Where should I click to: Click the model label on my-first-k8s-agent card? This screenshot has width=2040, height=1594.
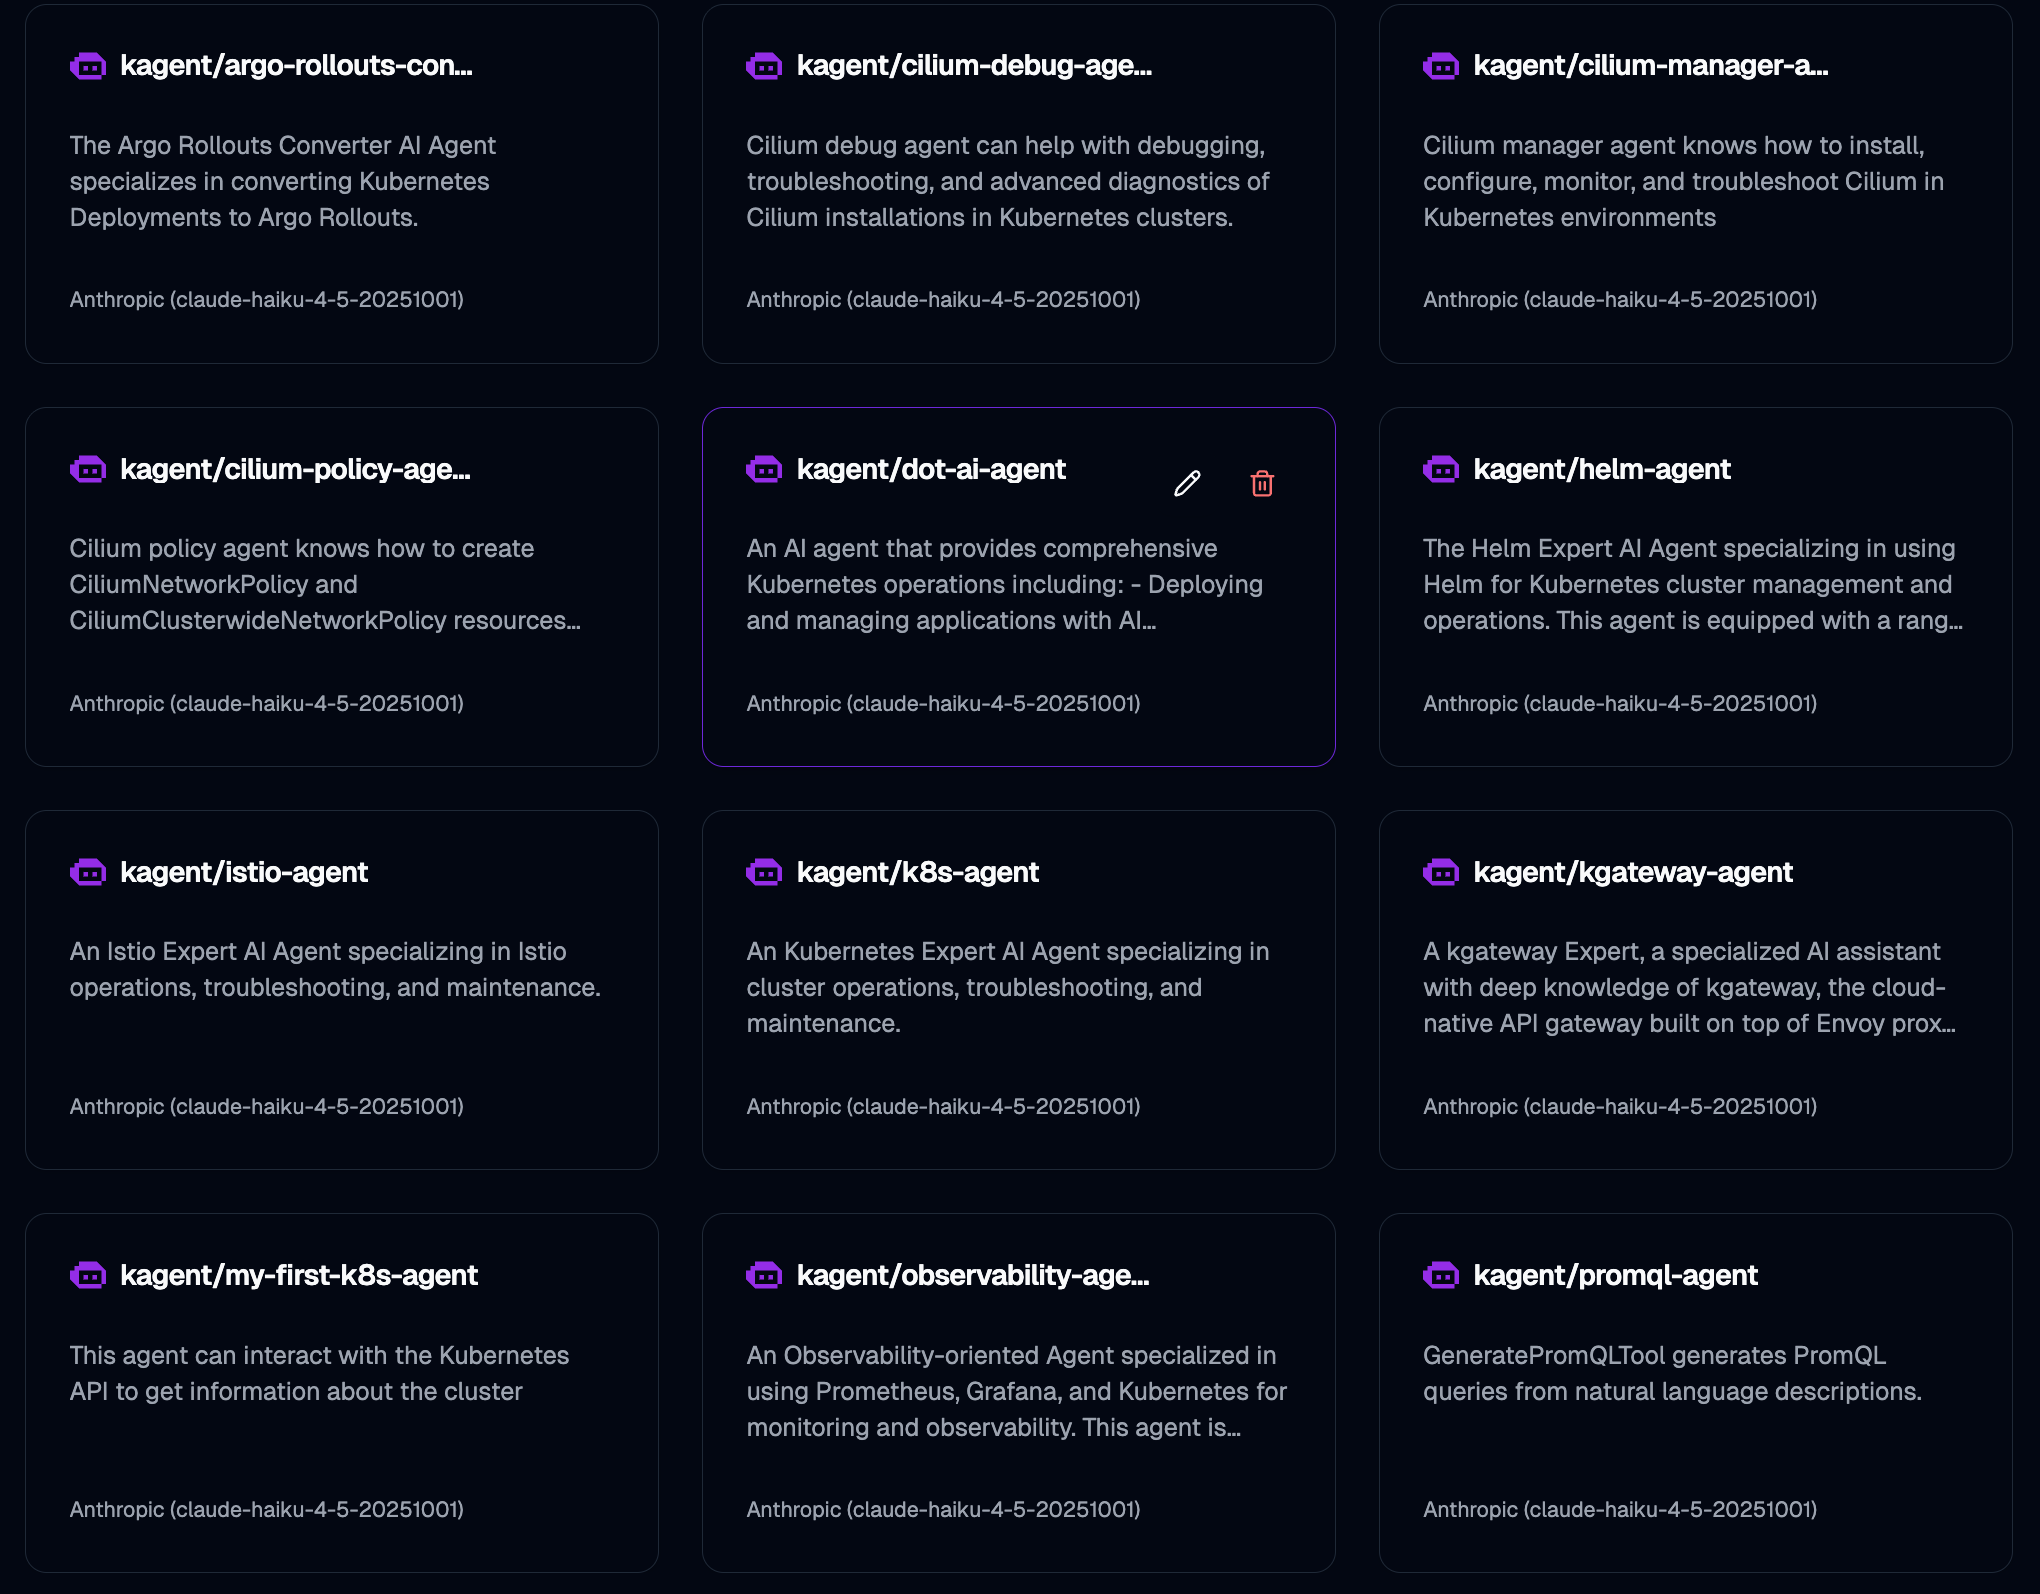click(267, 1509)
